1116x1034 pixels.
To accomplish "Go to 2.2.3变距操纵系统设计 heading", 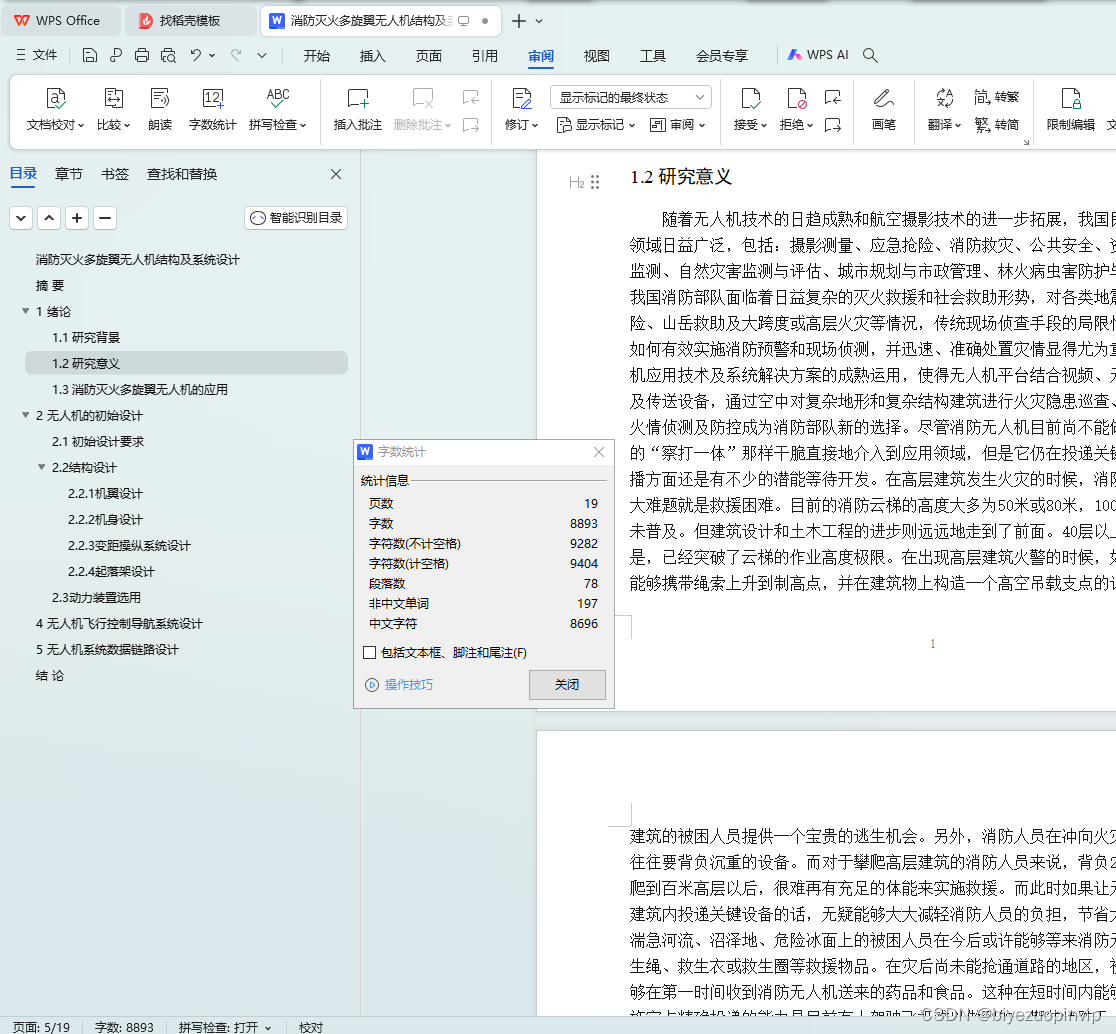I will tap(130, 545).
